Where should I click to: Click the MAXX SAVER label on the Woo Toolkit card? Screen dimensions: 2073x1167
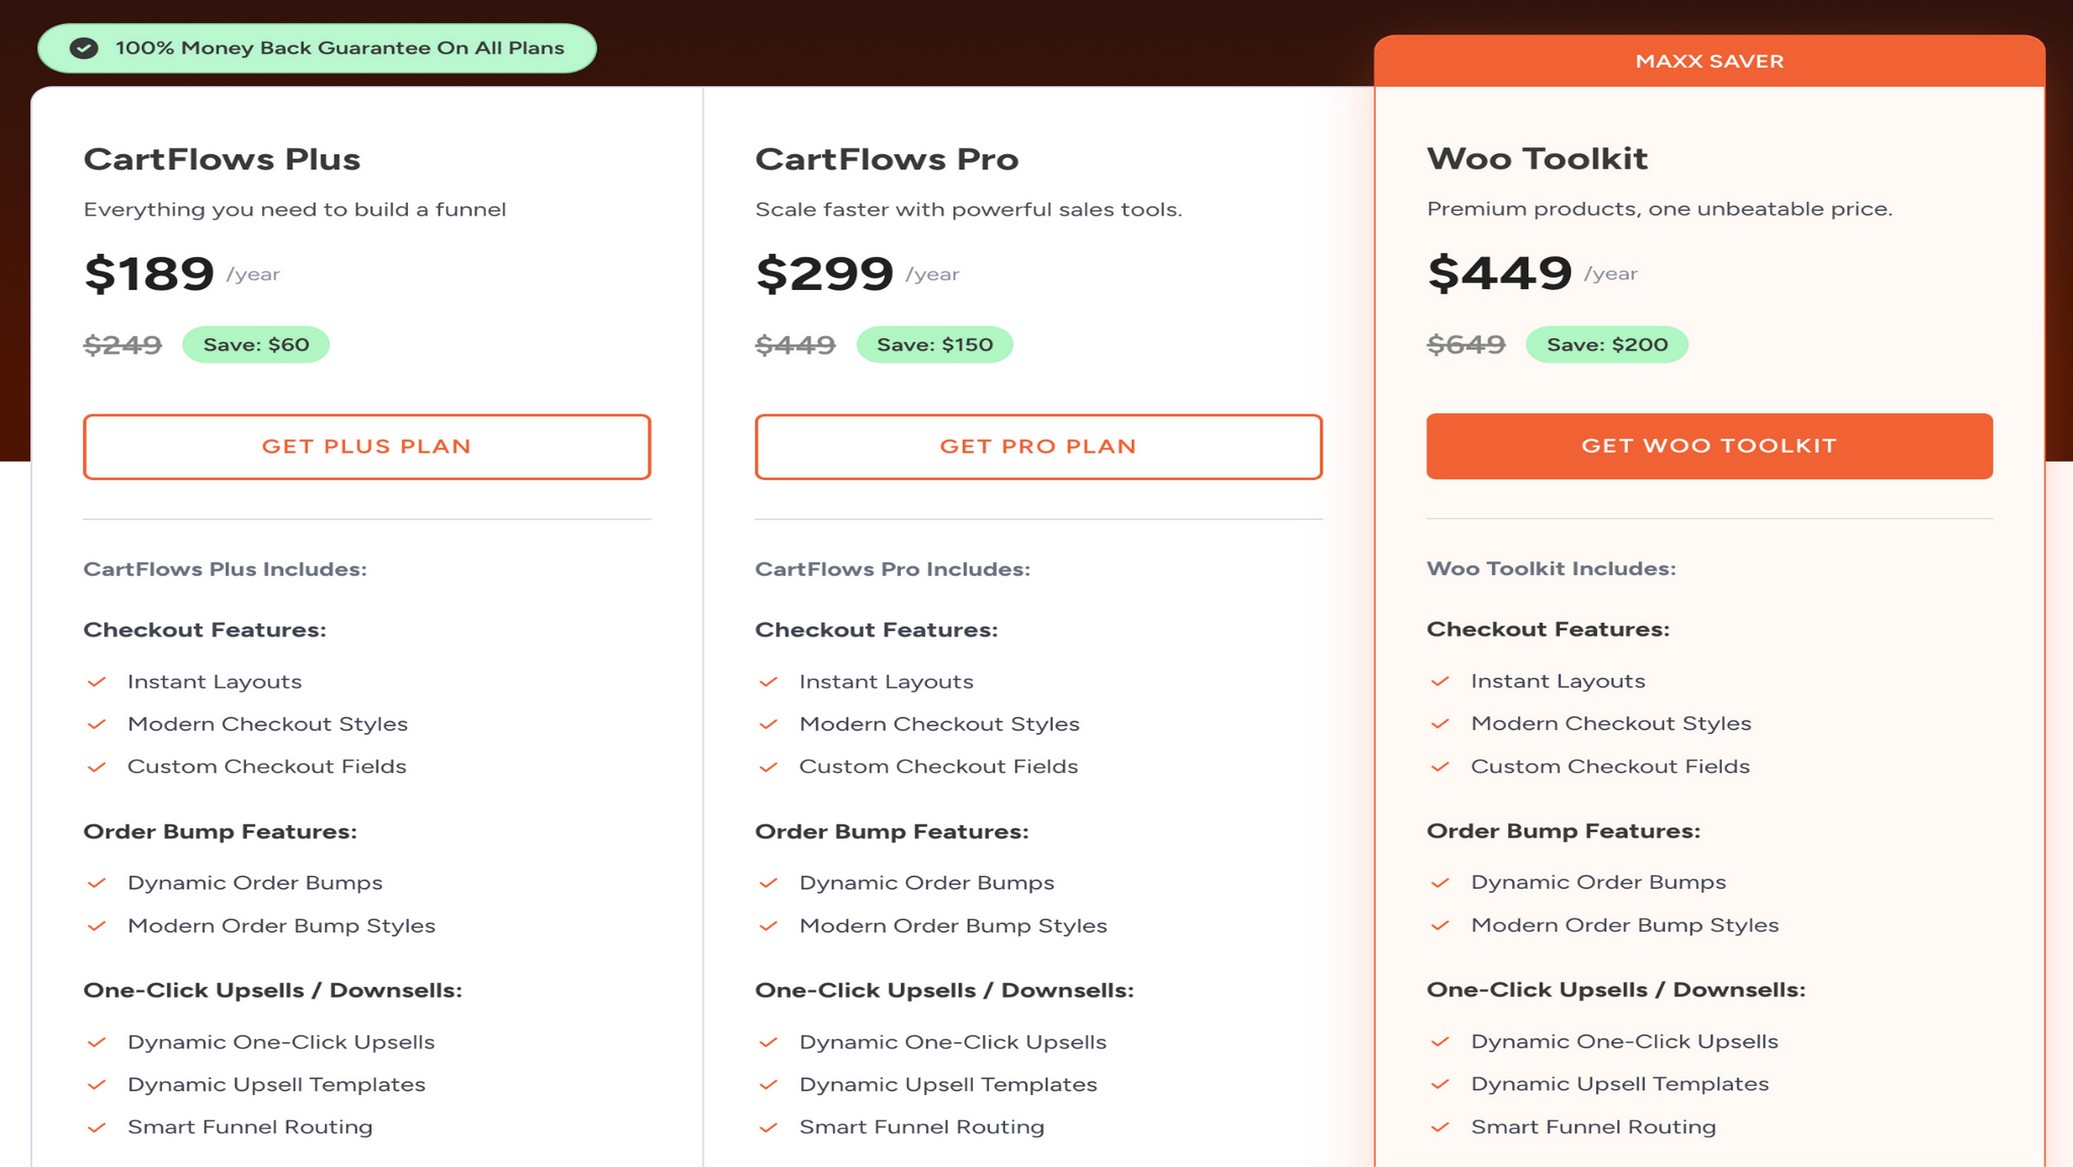click(x=1710, y=60)
